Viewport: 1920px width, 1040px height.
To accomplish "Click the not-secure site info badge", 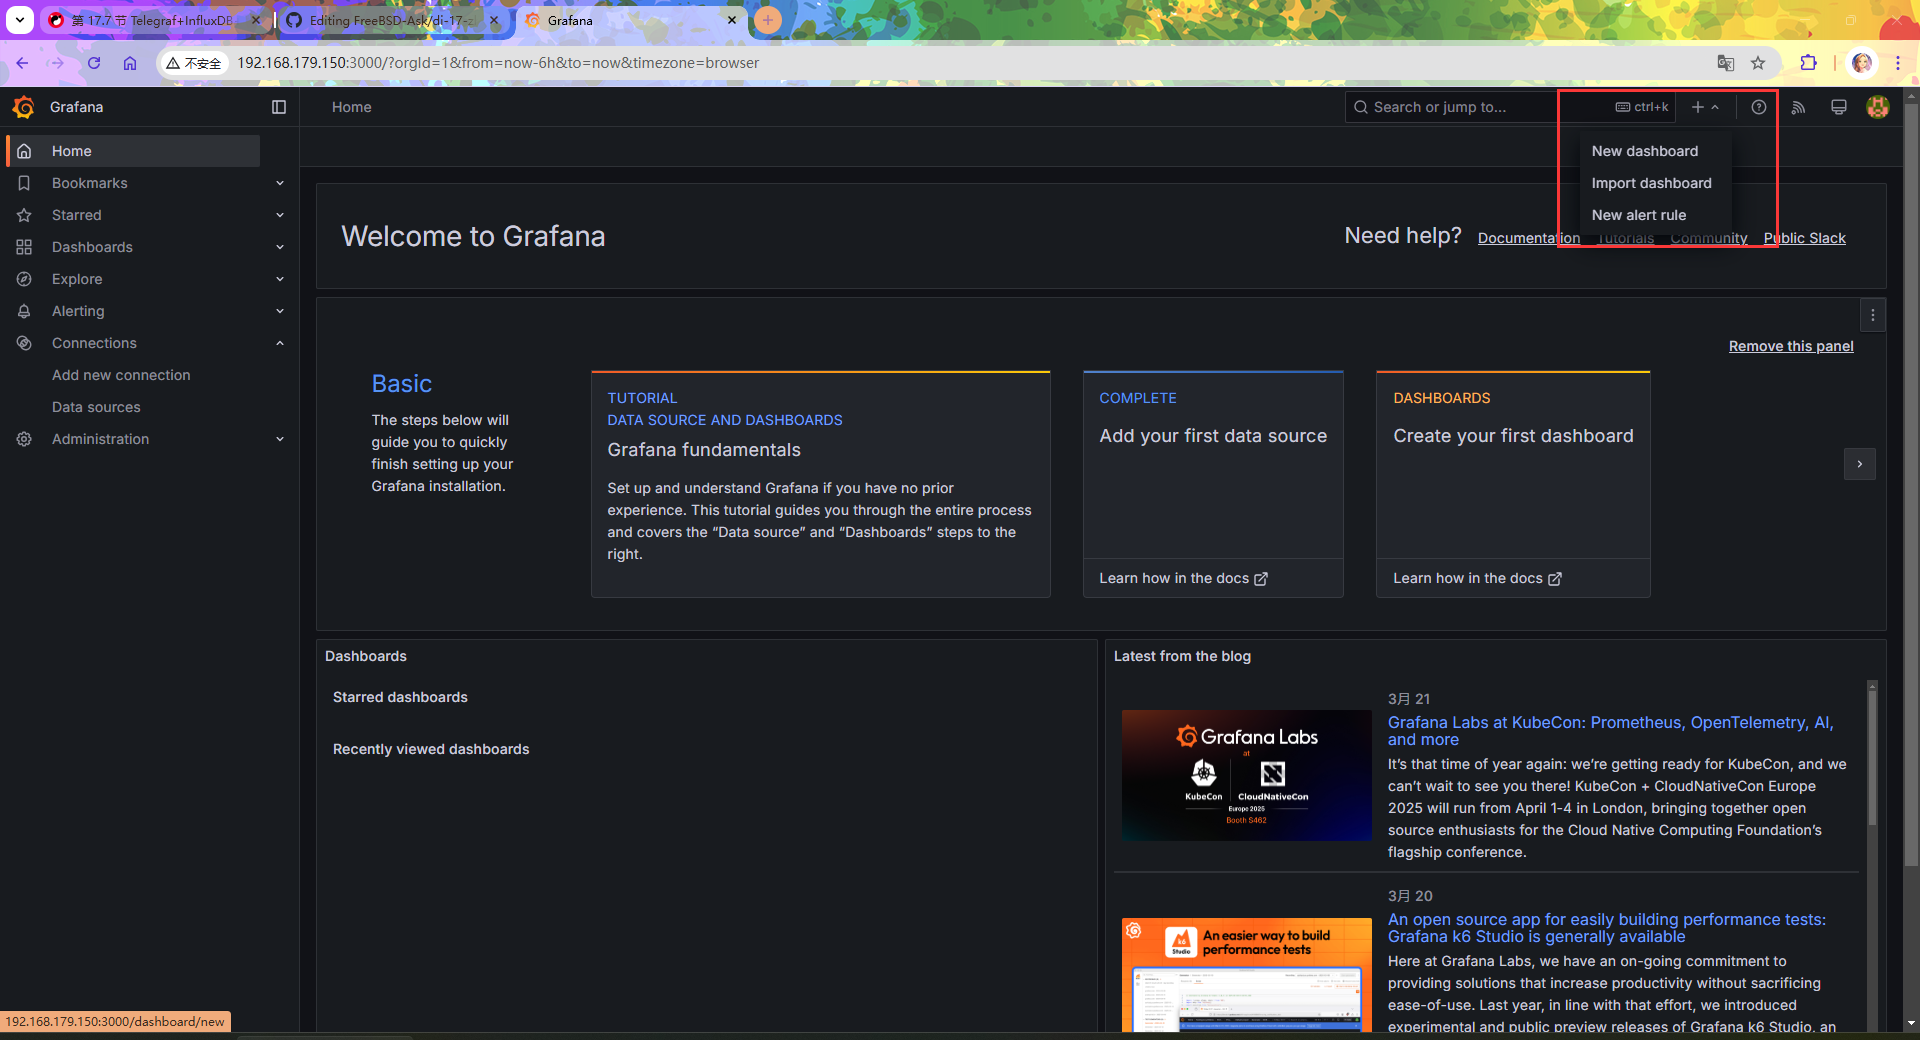I will [x=194, y=63].
